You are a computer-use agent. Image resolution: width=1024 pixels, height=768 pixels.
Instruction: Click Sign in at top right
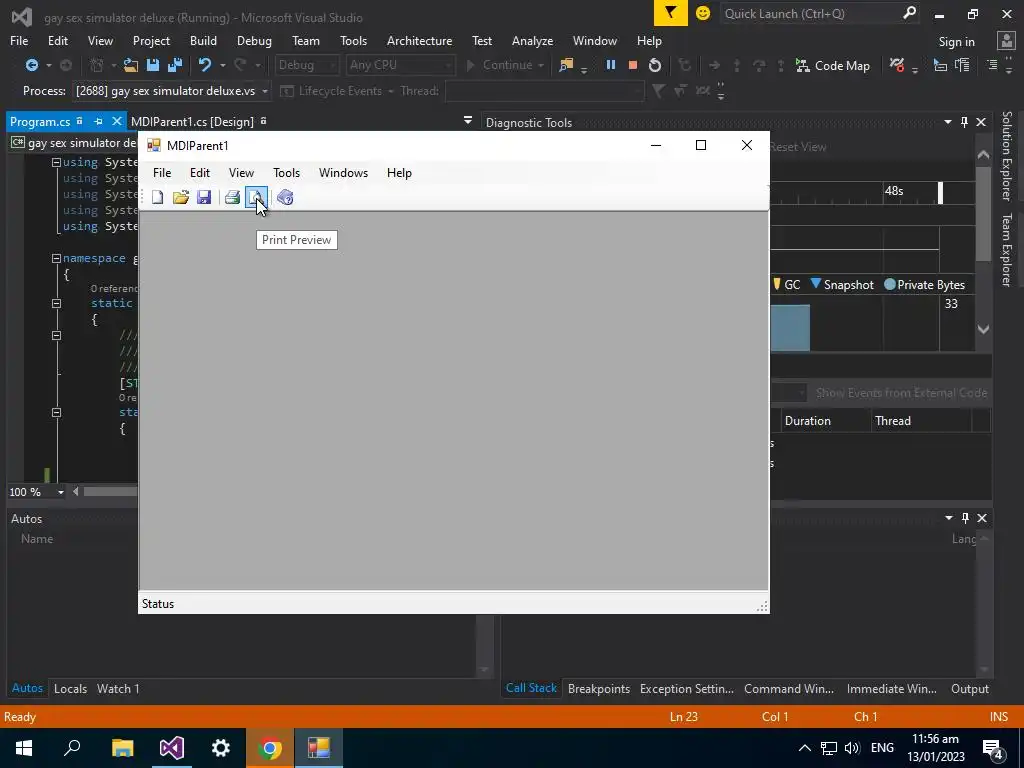(956, 41)
